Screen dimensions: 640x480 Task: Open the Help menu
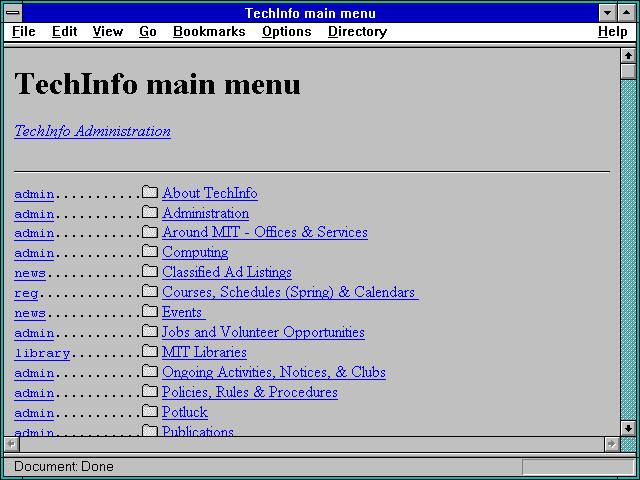tap(613, 32)
